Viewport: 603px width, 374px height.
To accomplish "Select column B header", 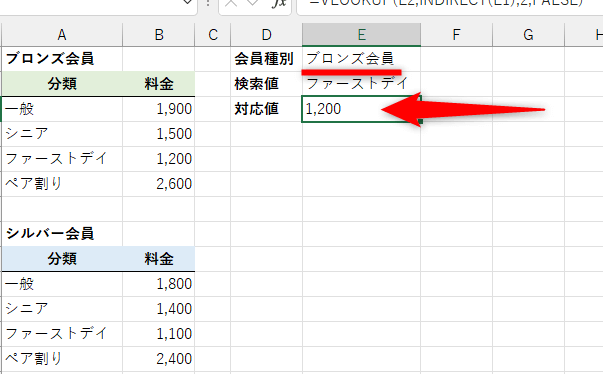I will 159,35.
